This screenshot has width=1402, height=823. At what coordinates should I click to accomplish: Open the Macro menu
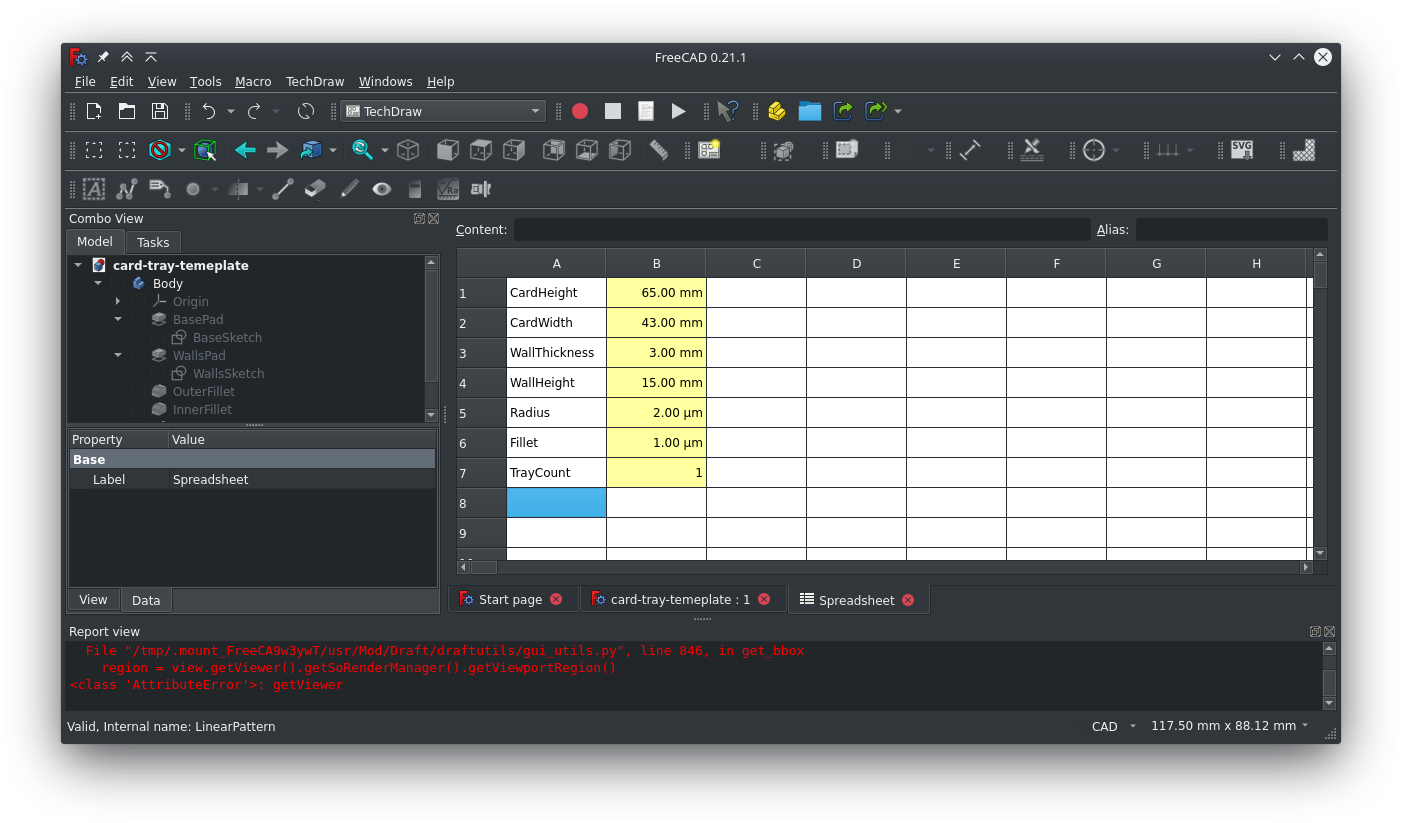[x=253, y=82]
